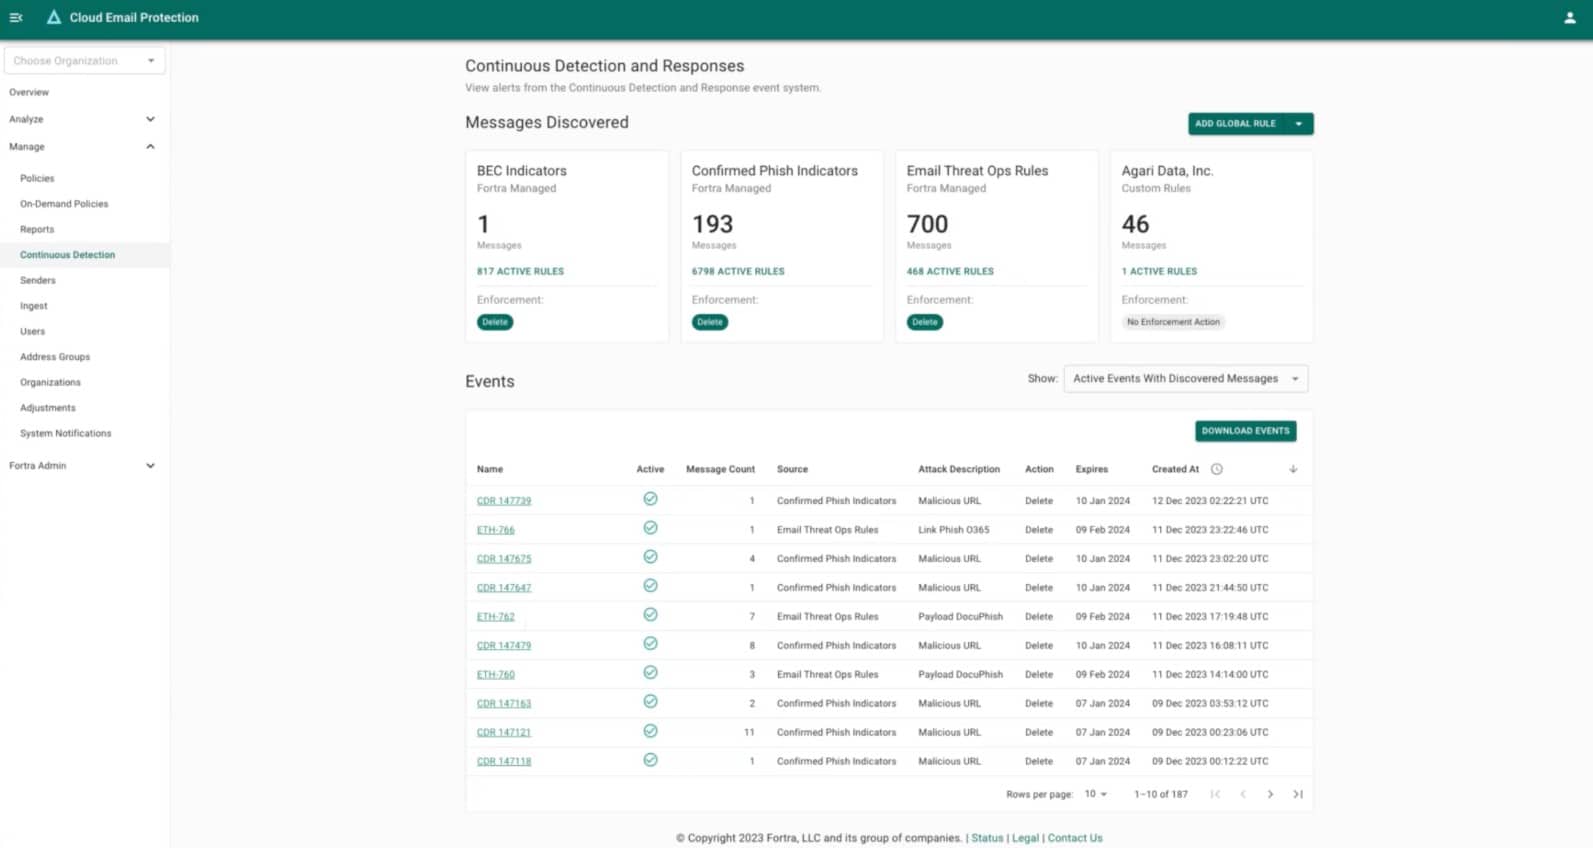The width and height of the screenshot is (1593, 848).
Task: Toggle the active check icon for CDR 147118
Action: (x=650, y=760)
